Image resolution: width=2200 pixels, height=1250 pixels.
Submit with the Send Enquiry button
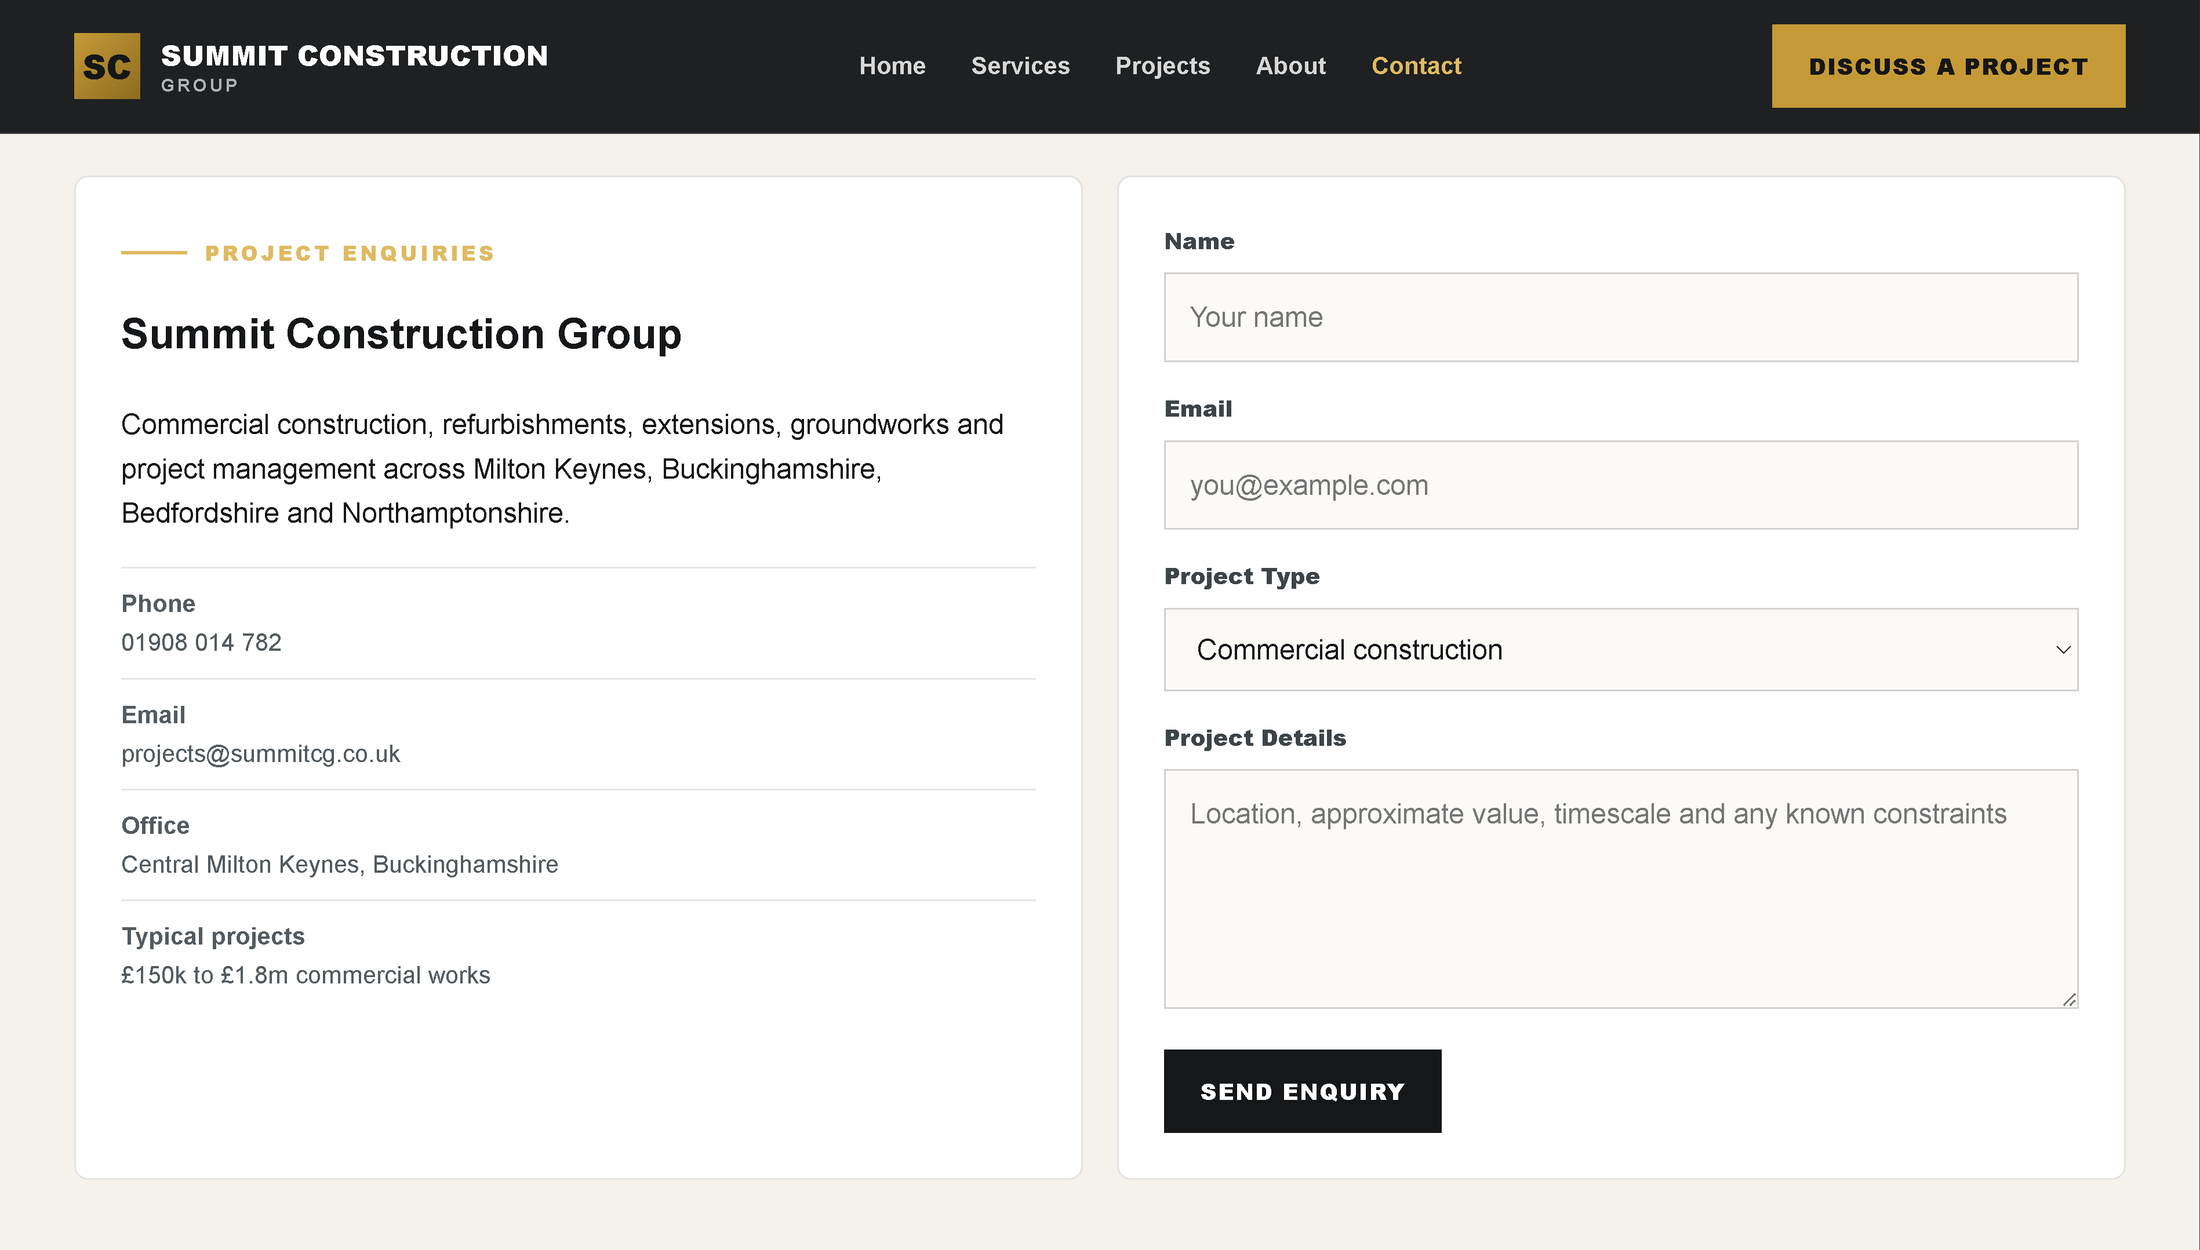pos(1302,1091)
